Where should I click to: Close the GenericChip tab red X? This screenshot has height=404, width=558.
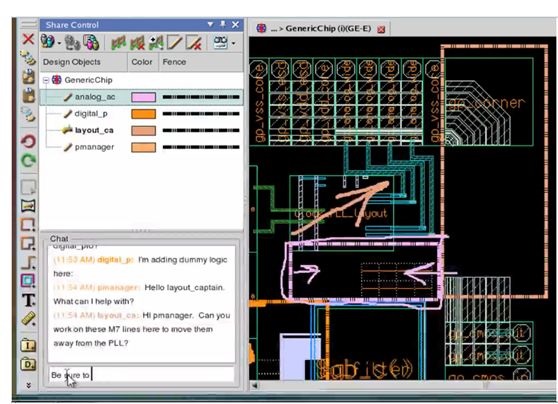click(x=381, y=29)
